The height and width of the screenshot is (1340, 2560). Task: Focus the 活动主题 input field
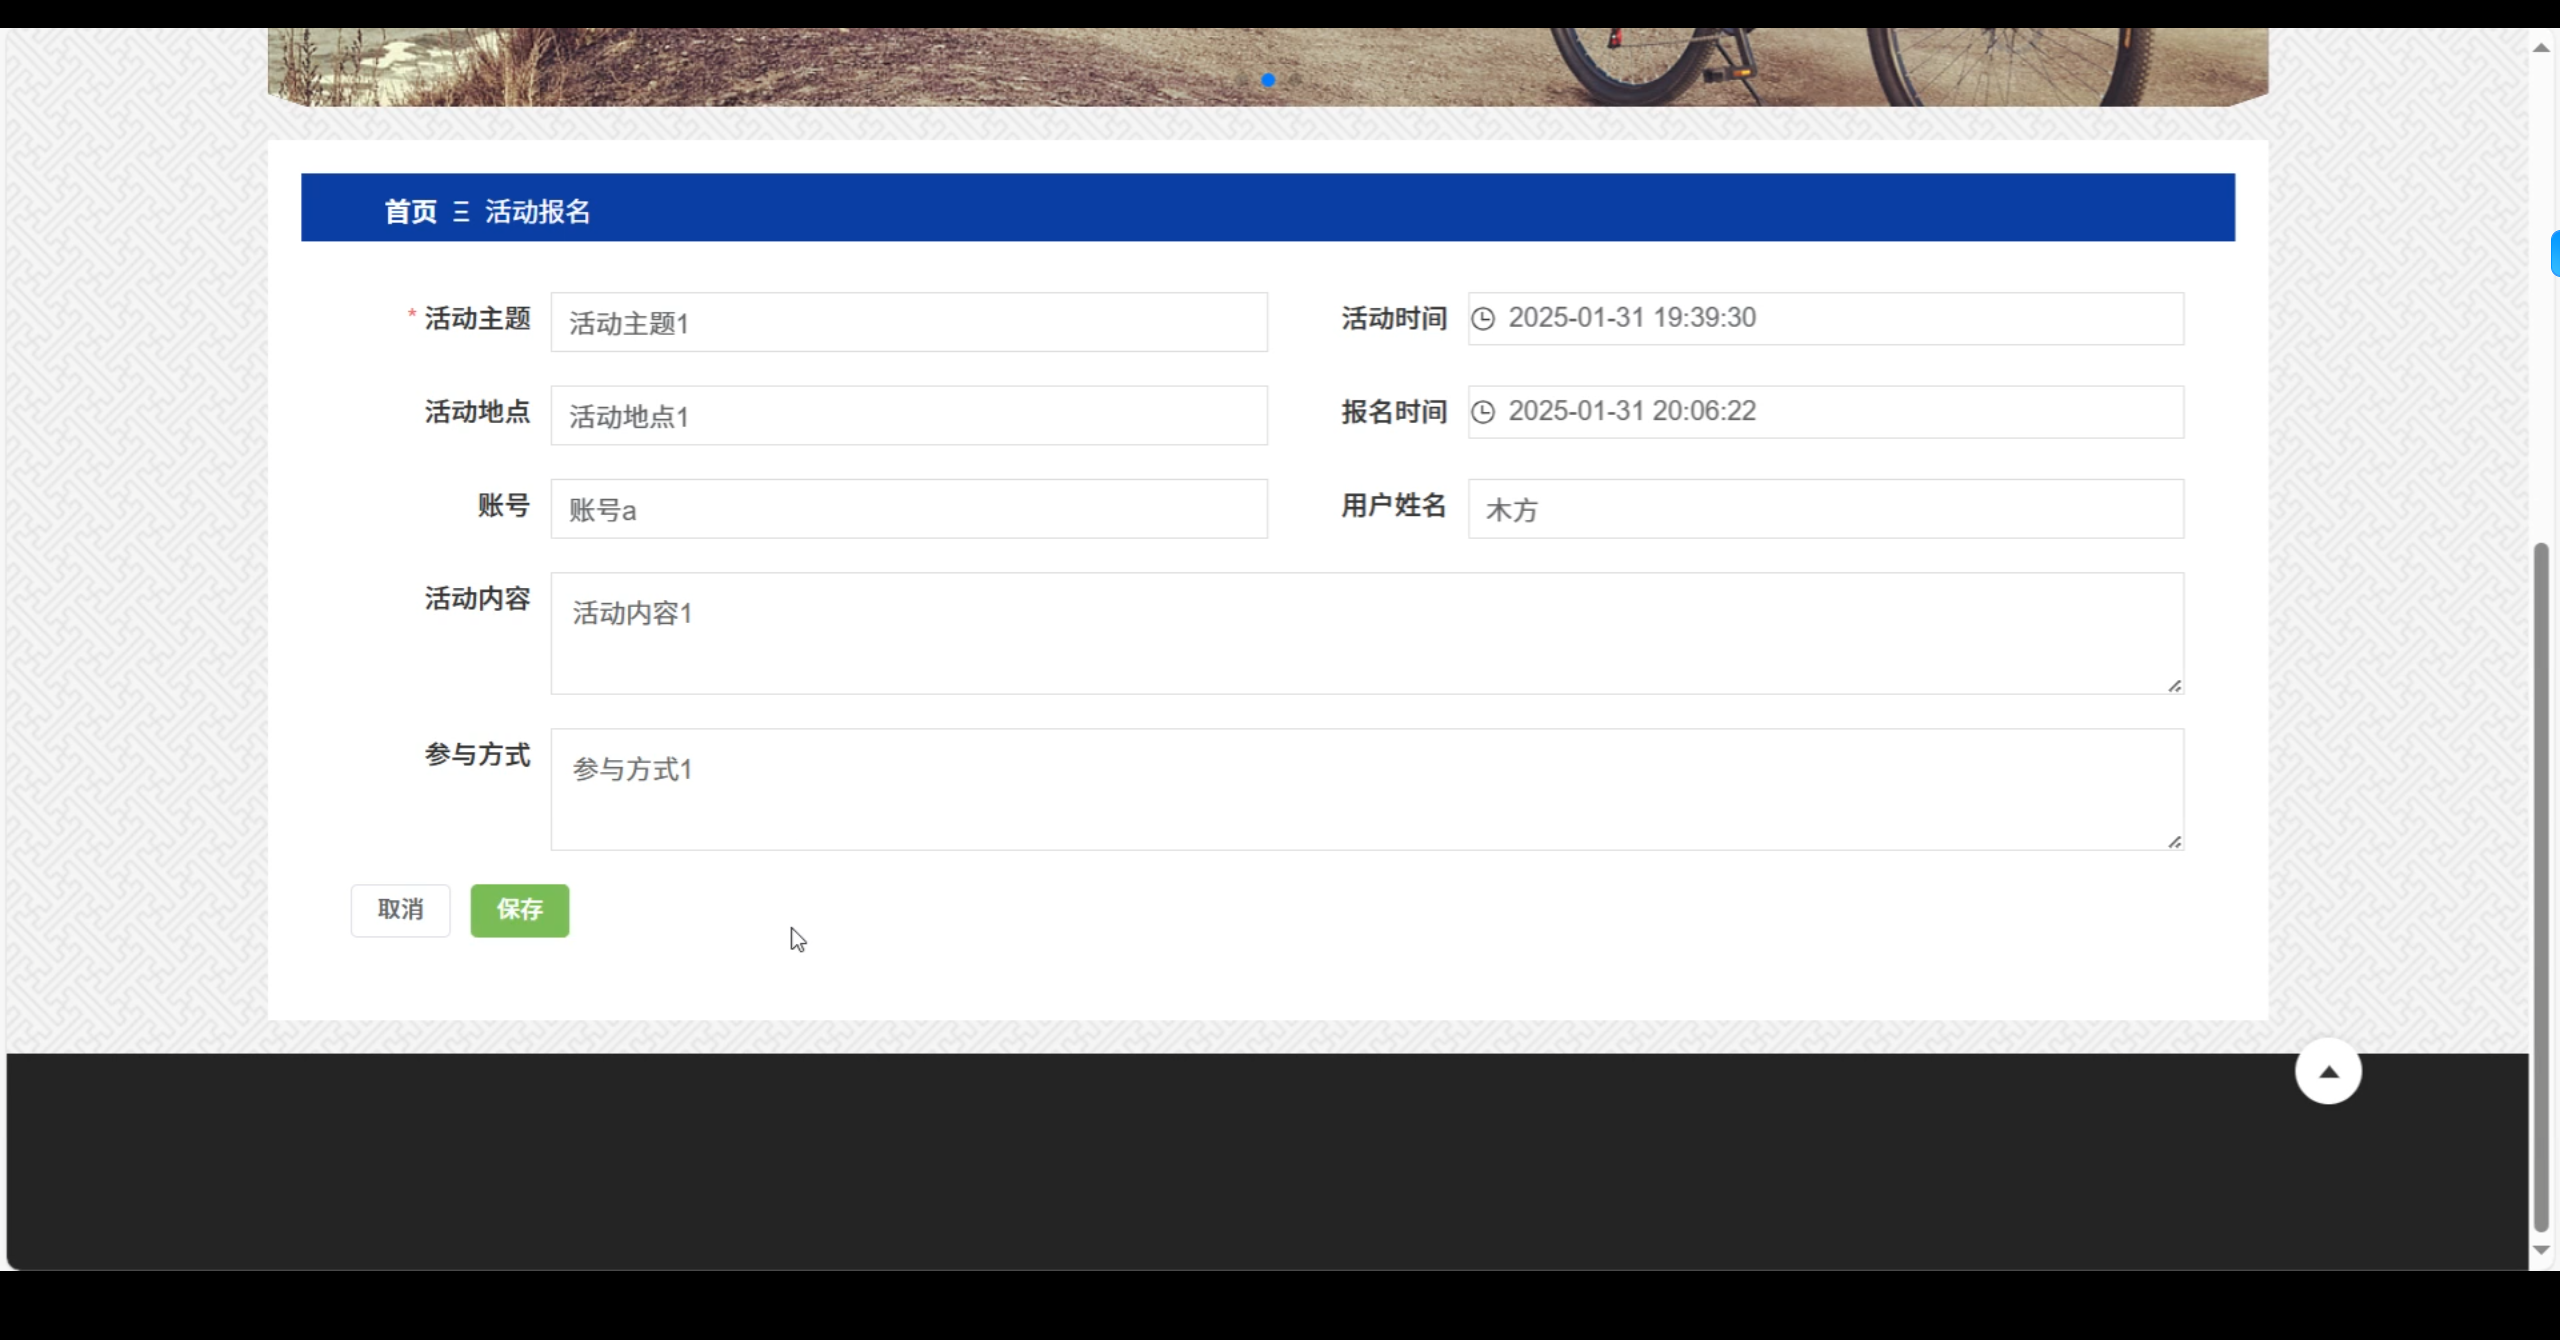pyautogui.click(x=908, y=323)
